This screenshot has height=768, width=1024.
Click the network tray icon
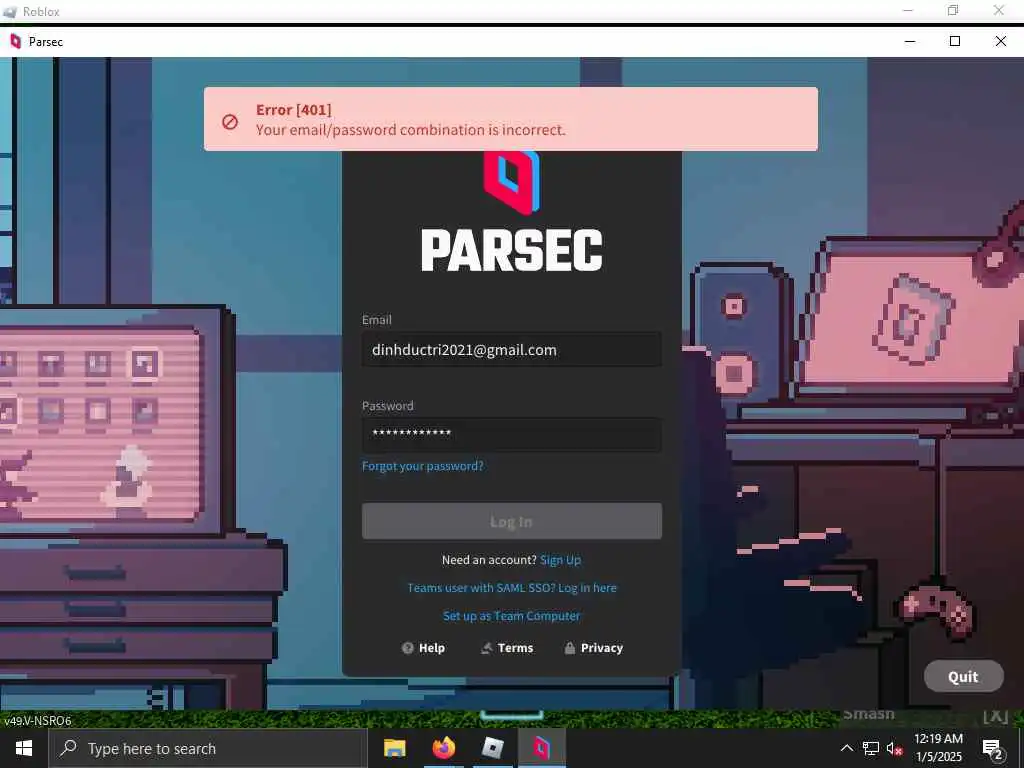[x=871, y=748]
